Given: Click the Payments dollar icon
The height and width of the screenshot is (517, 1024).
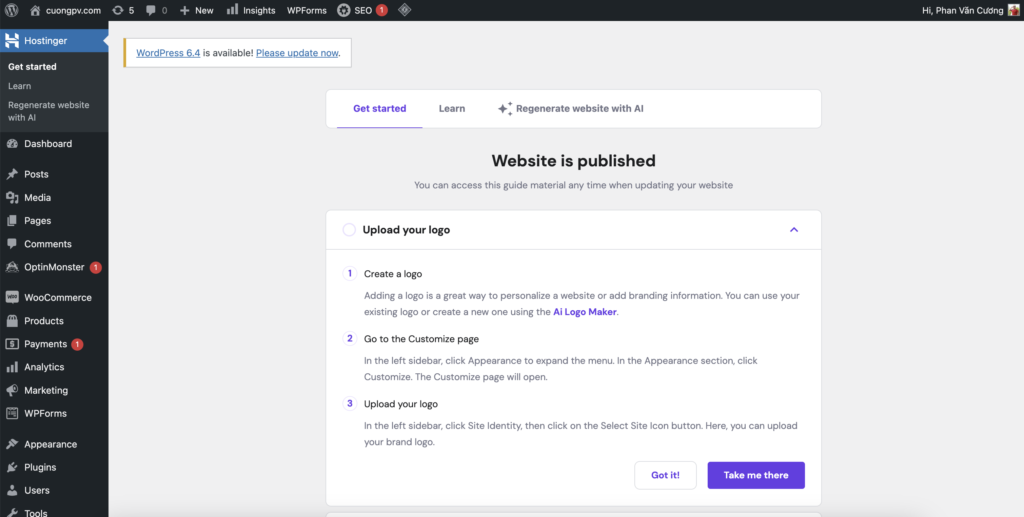Looking at the screenshot, I should coord(12,344).
